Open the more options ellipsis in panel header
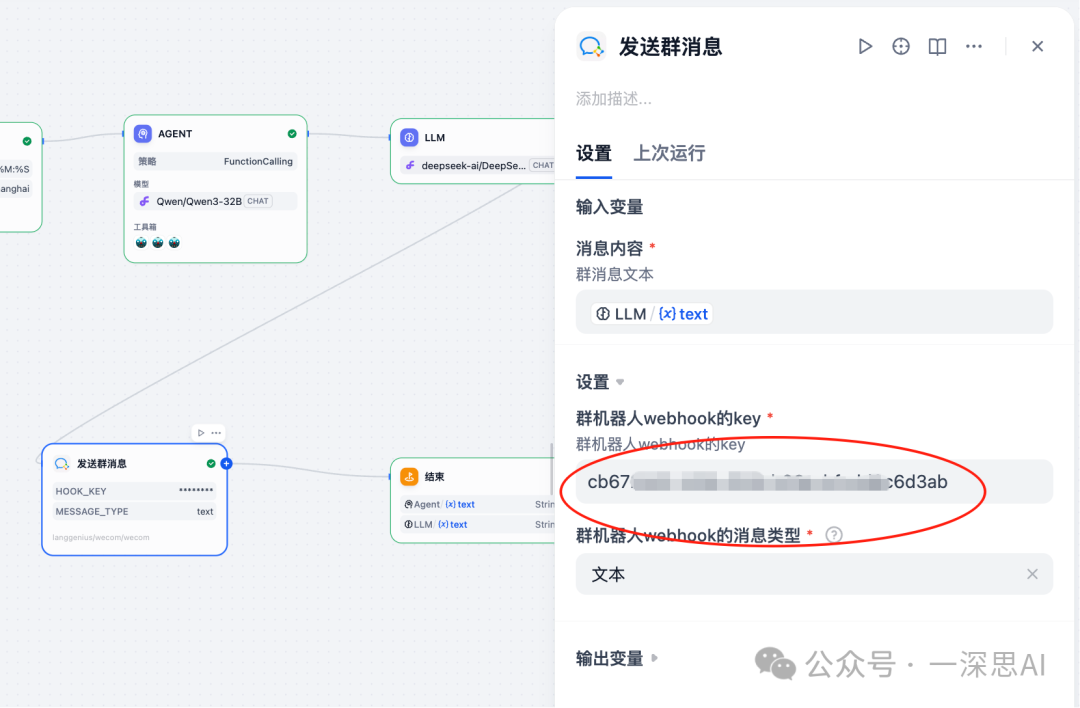1080x708 pixels. [974, 46]
